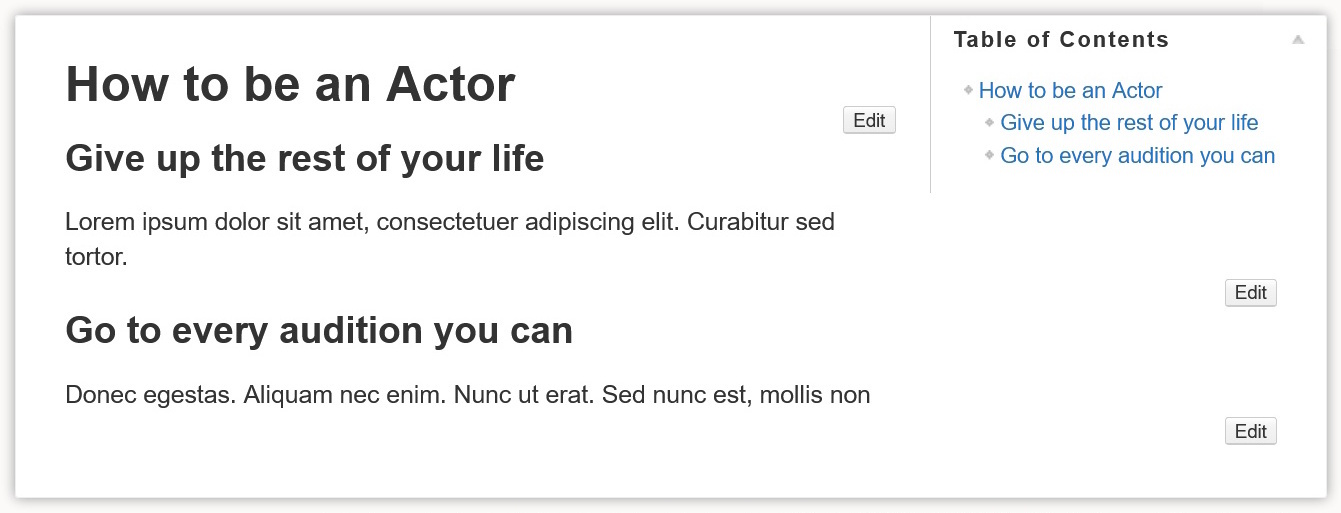Click the large 'How to be an Actor' page heading
Image resolution: width=1341 pixels, height=513 pixels.
290,84
